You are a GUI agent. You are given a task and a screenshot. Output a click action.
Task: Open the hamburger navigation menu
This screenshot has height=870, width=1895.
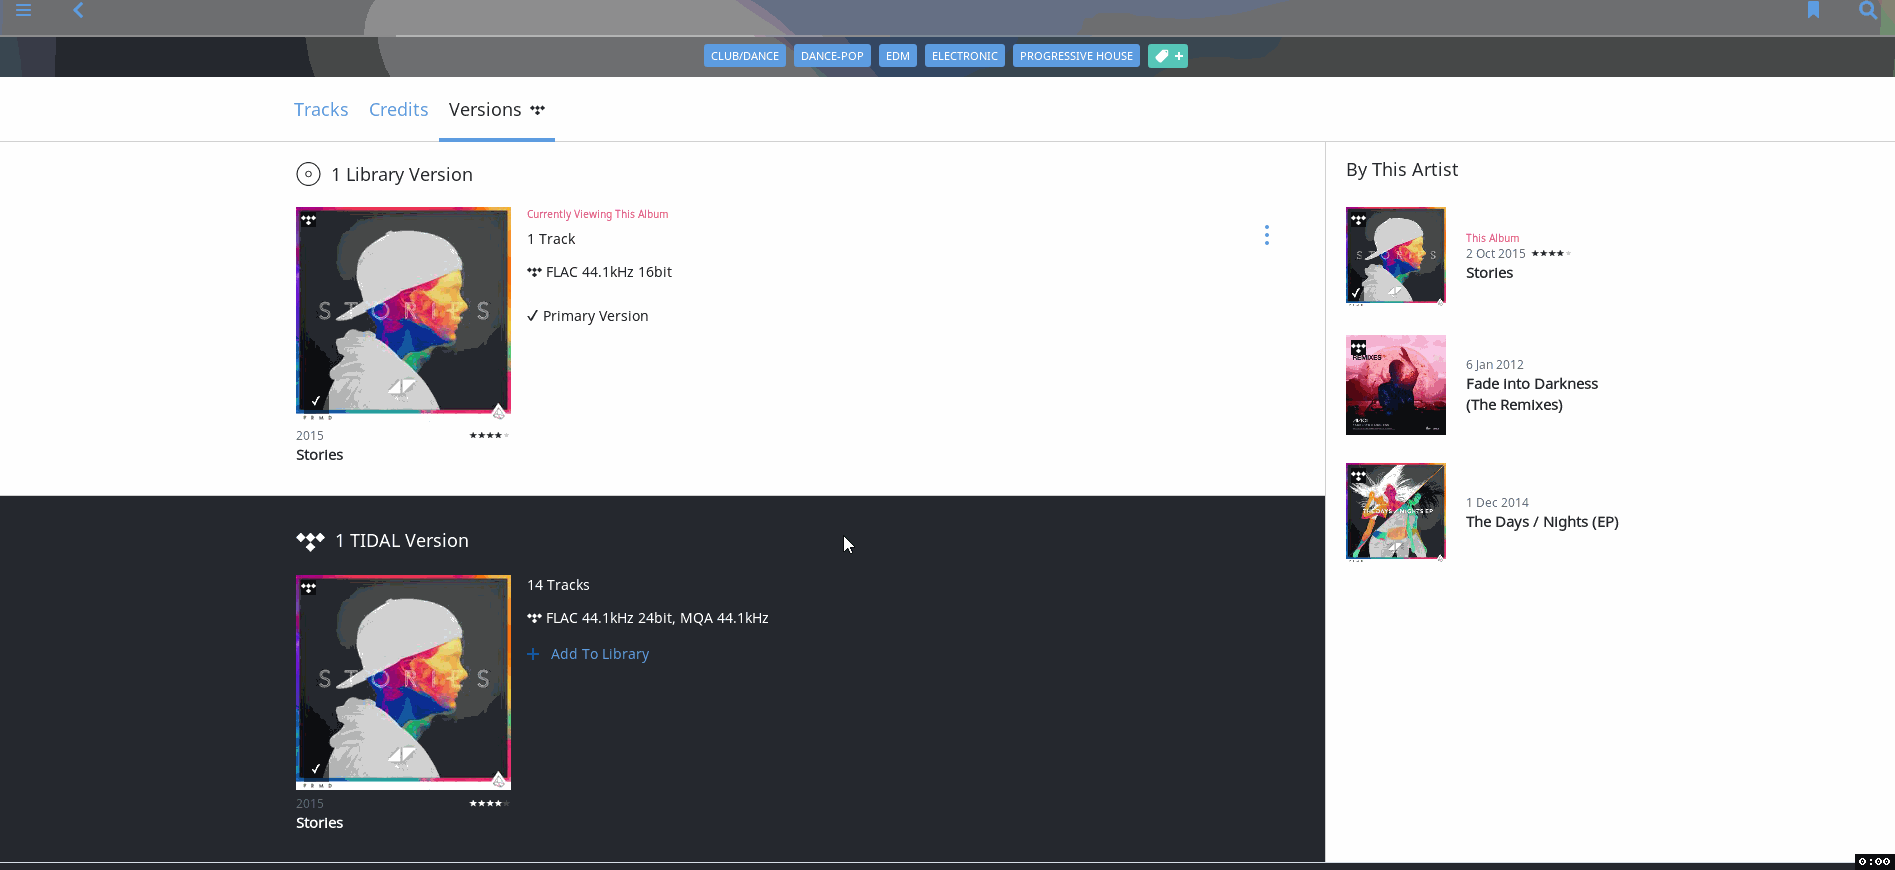point(23,10)
